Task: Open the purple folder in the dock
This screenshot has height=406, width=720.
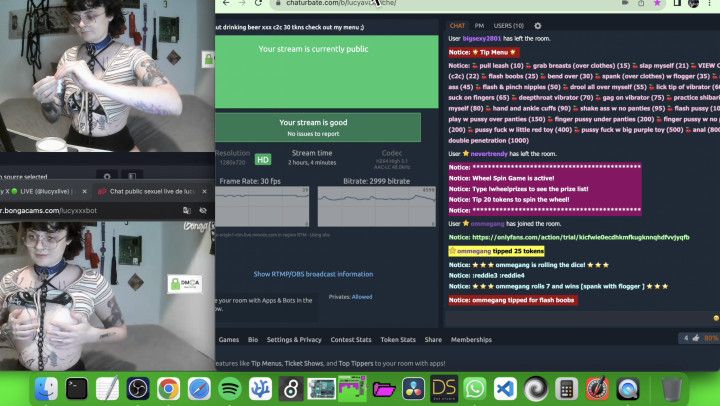Action: (x=383, y=389)
